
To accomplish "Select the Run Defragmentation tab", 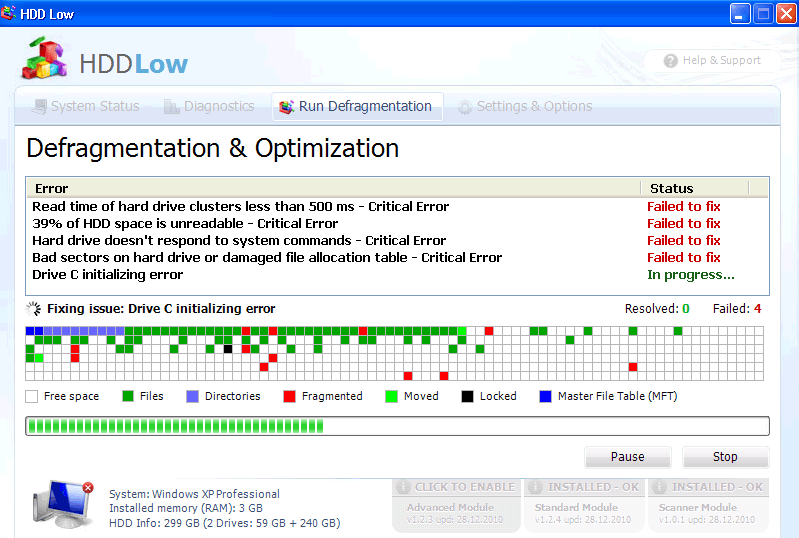I will click(x=356, y=106).
